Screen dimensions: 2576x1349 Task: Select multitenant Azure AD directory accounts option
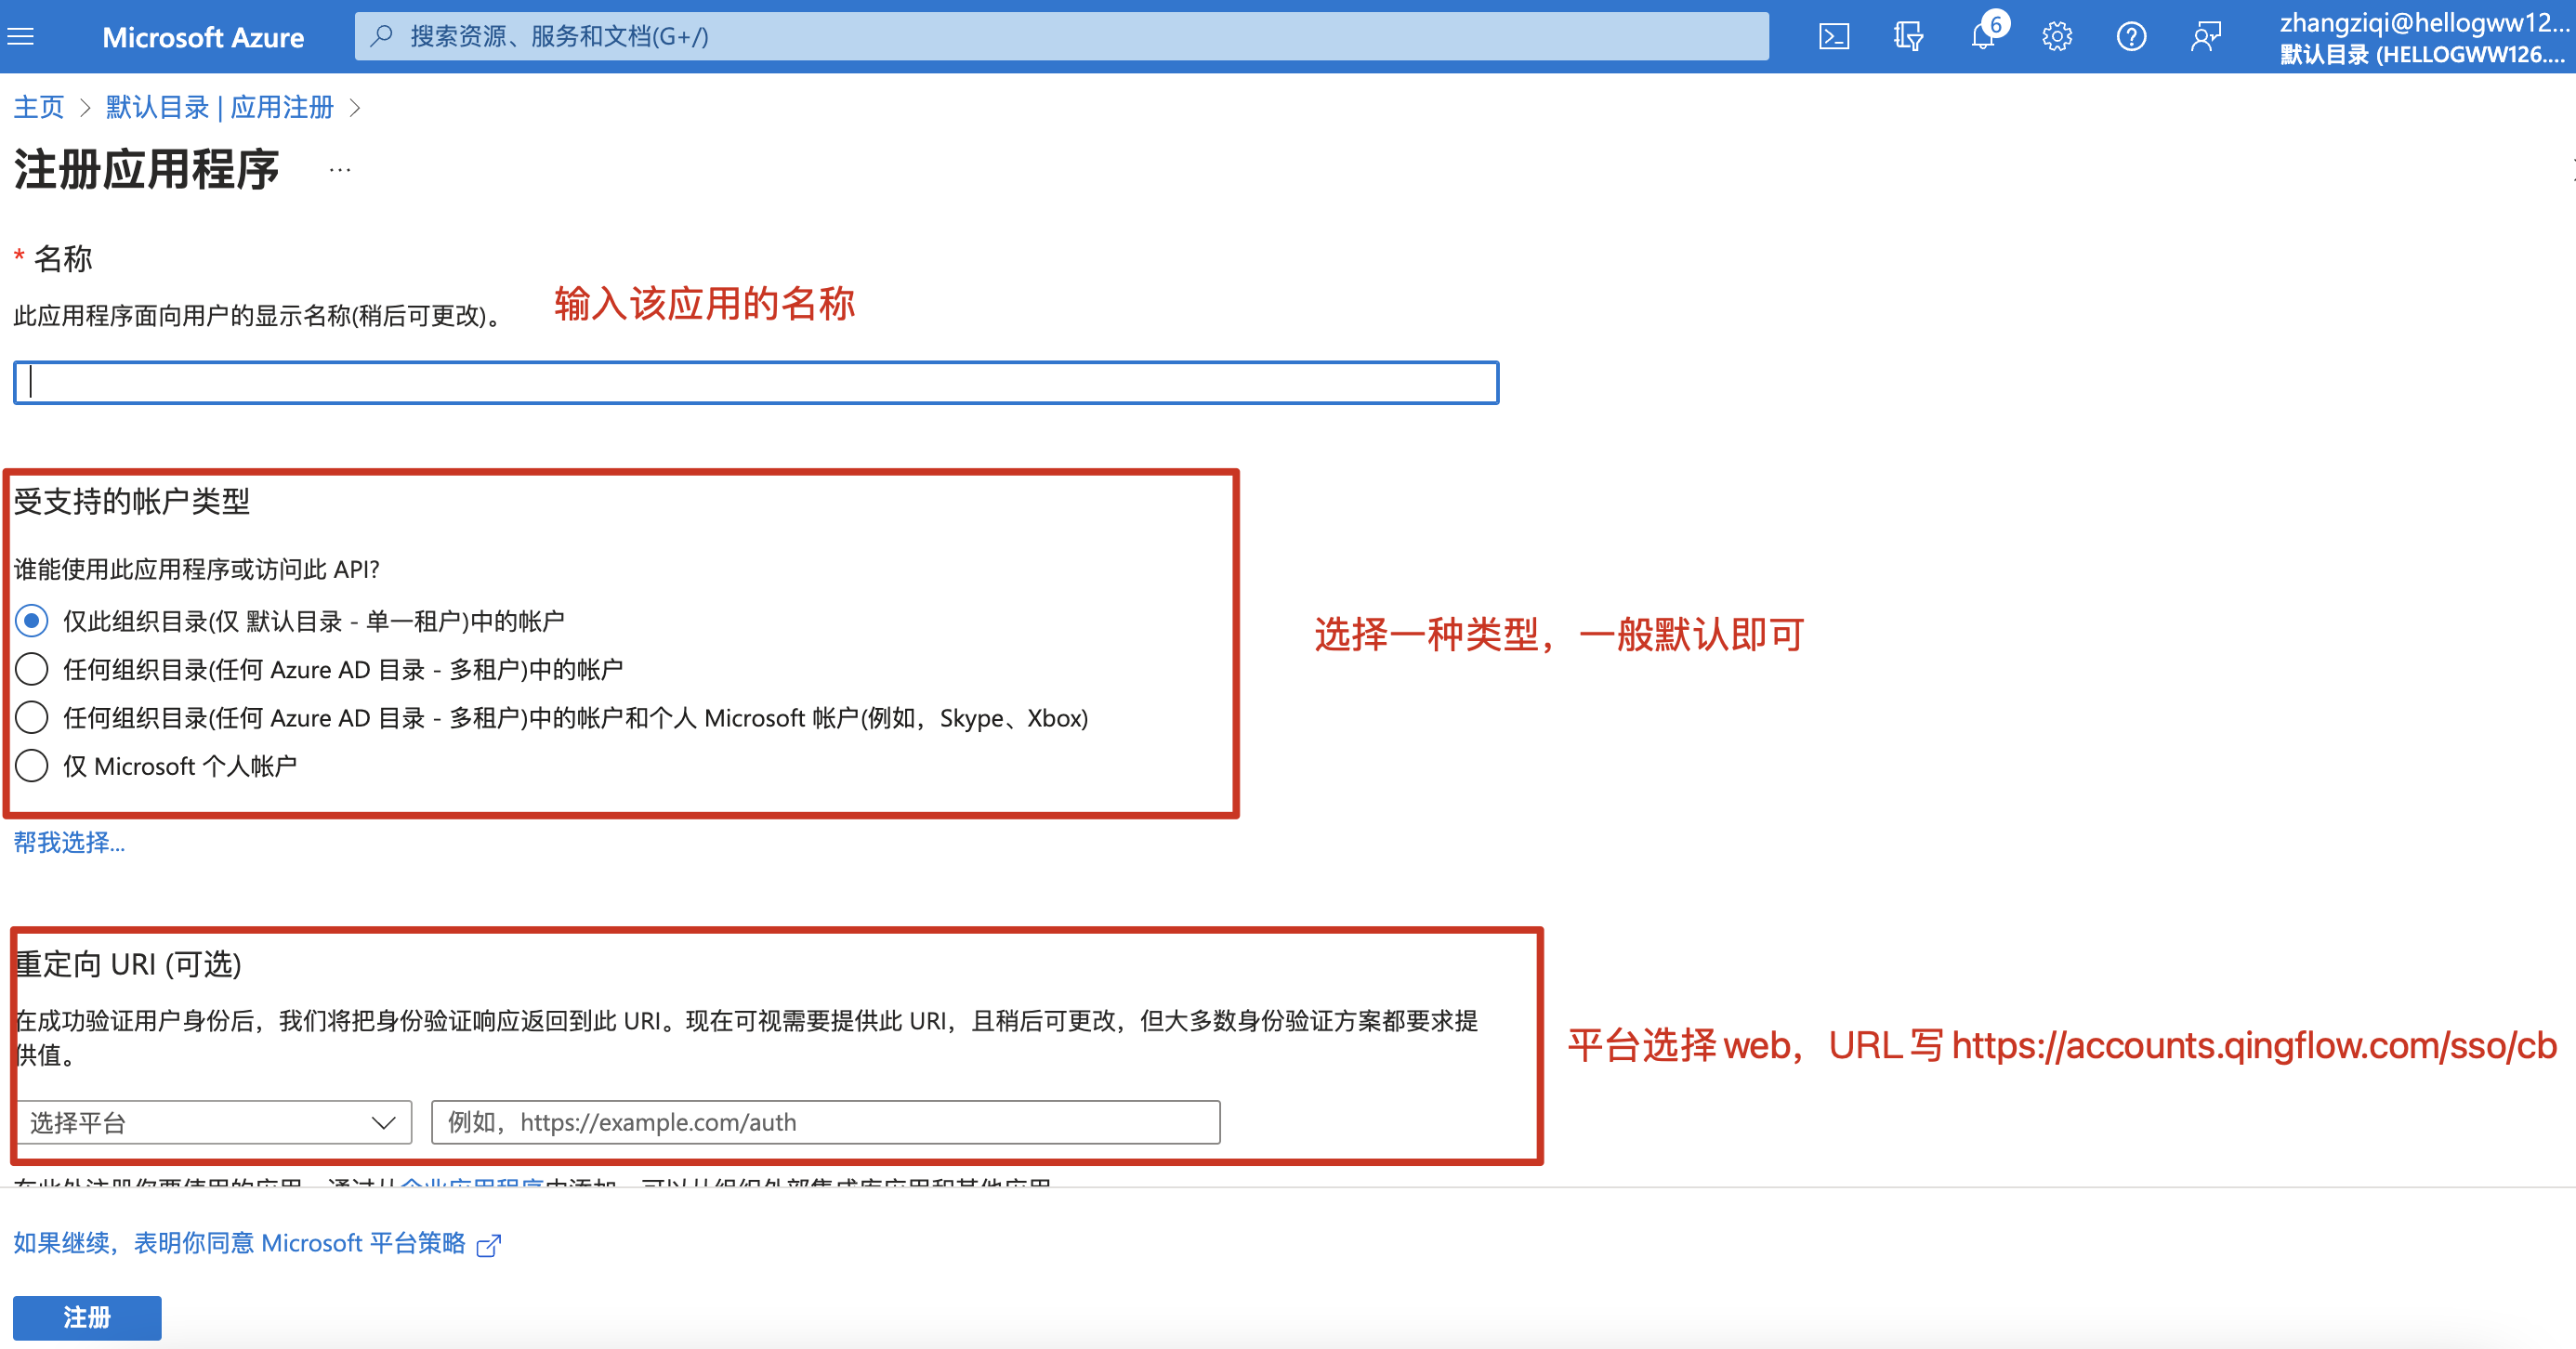(x=32, y=669)
